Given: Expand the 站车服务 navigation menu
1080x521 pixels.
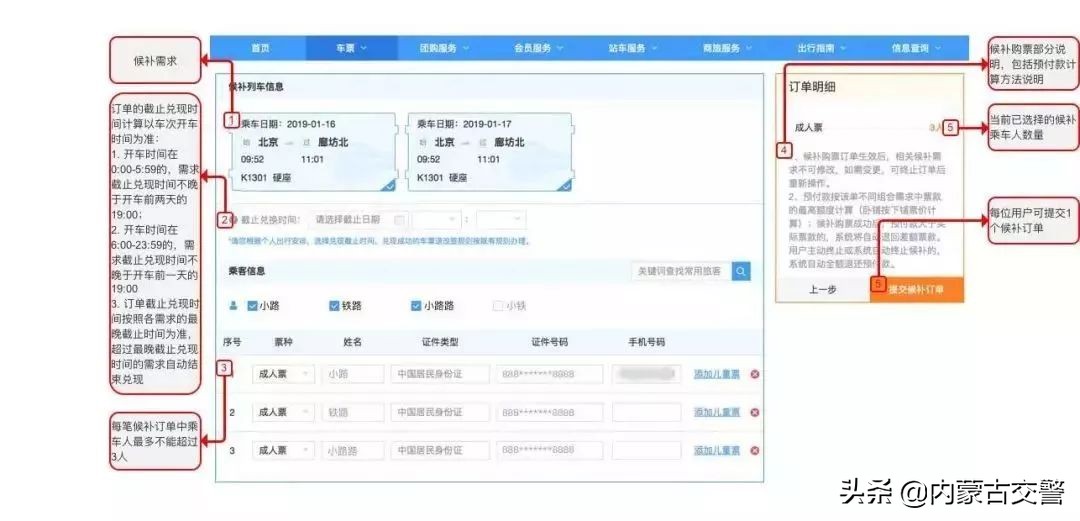Looking at the screenshot, I should pos(633,48).
